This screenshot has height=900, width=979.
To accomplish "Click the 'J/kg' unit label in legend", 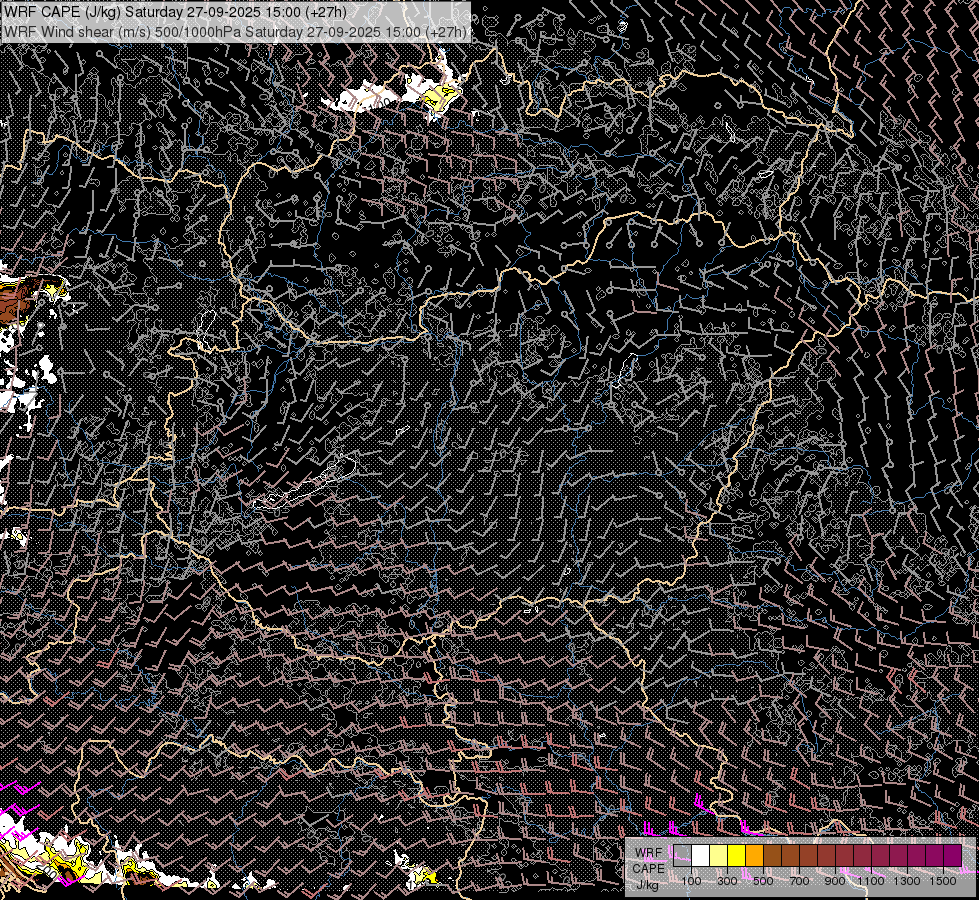I will click(x=648, y=885).
